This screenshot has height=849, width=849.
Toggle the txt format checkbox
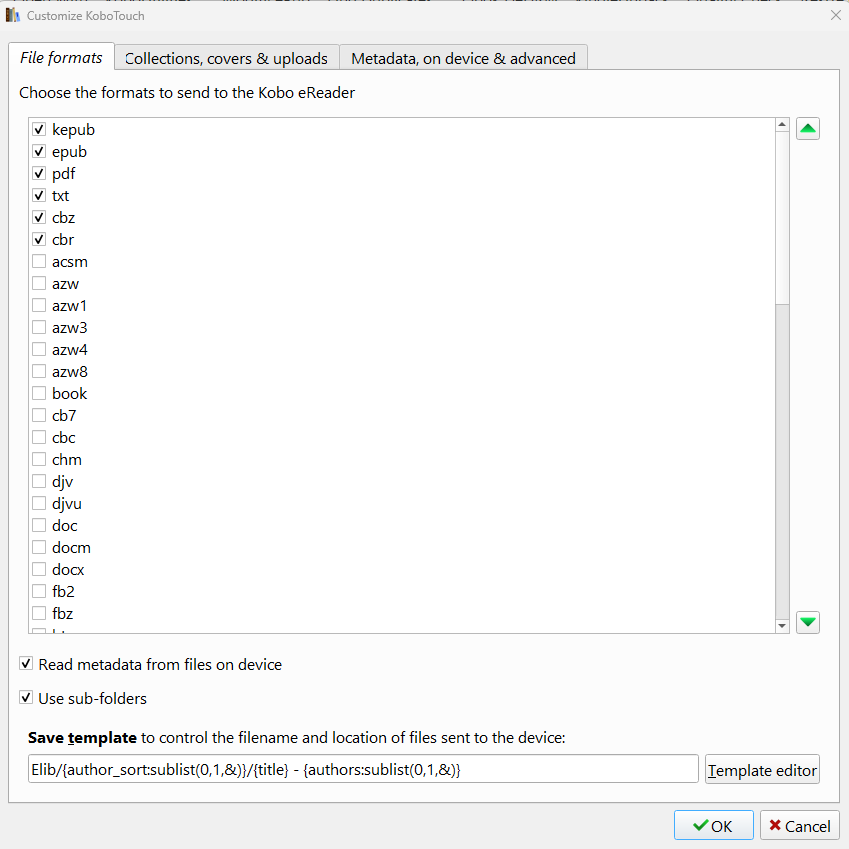39,195
